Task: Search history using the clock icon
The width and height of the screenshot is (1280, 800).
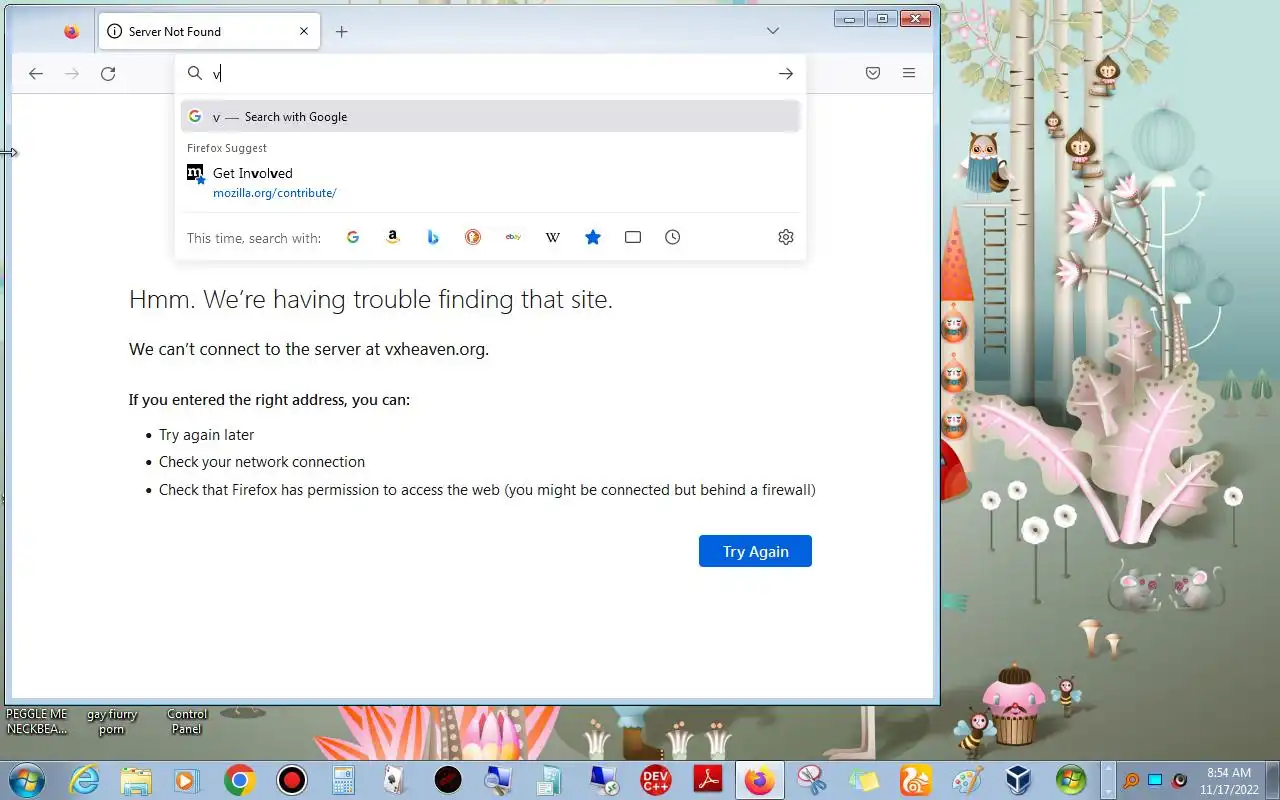Action: pyautogui.click(x=673, y=237)
